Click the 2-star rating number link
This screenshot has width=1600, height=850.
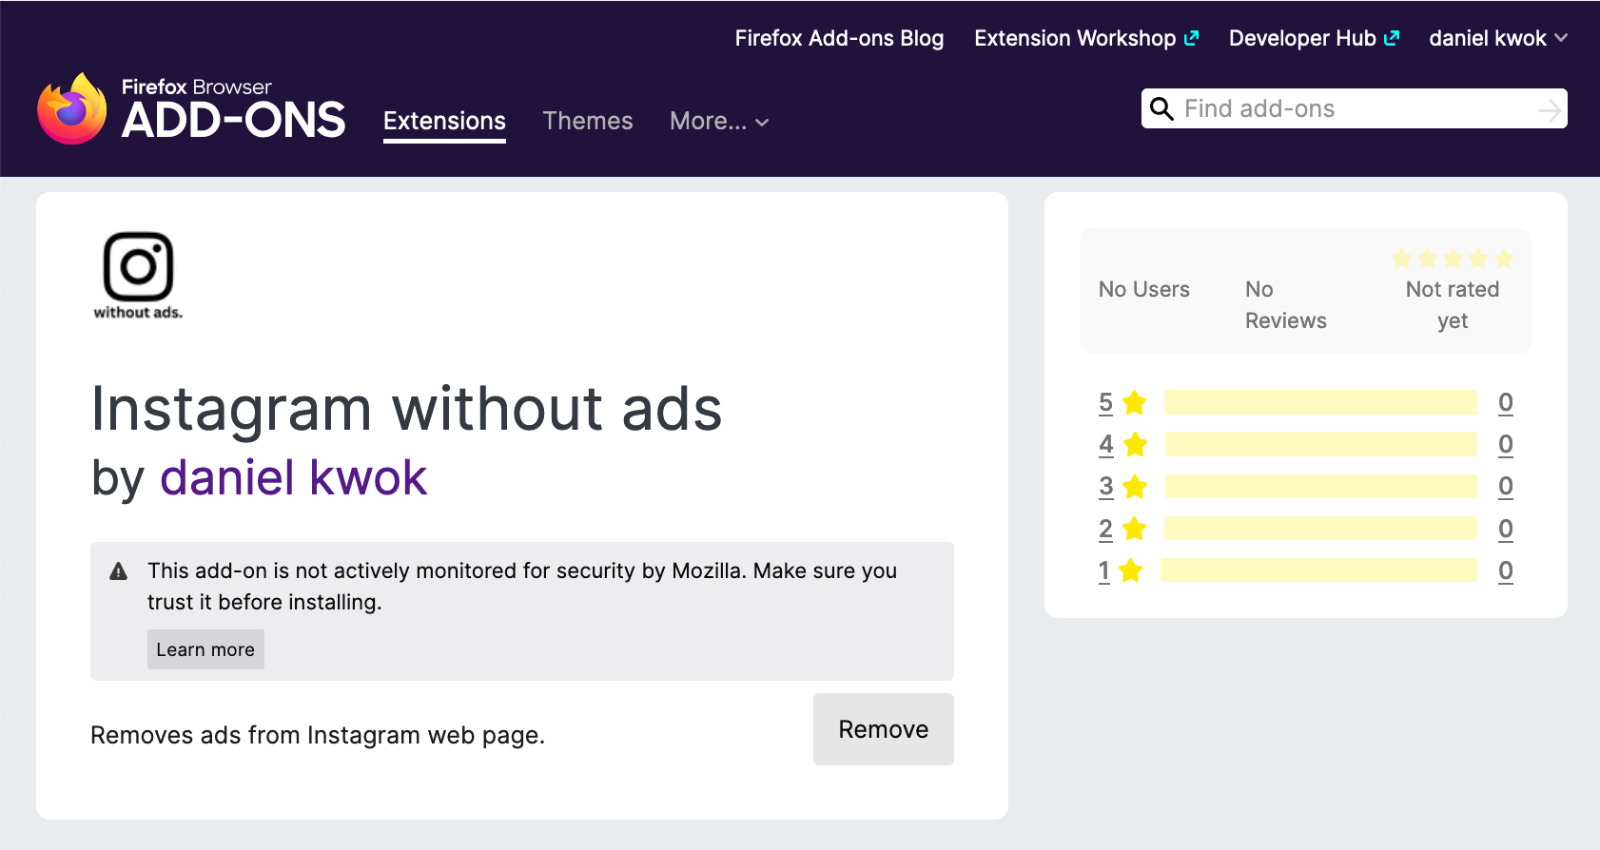(x=1105, y=528)
